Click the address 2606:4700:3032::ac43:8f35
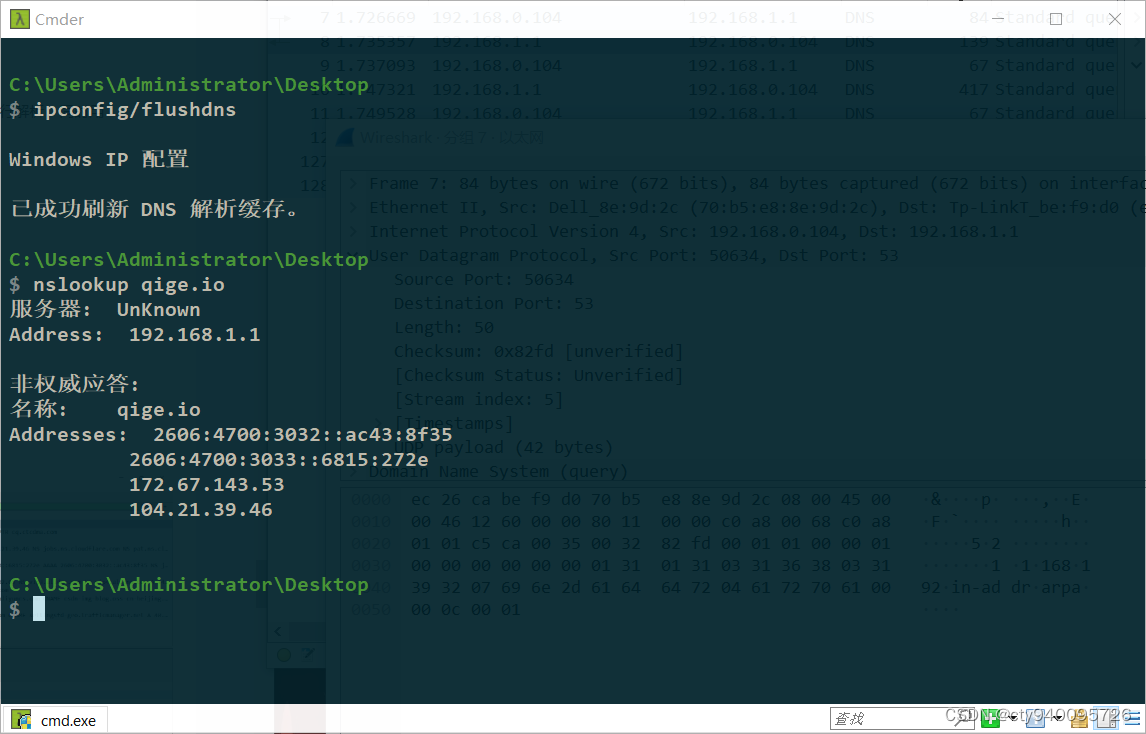The width and height of the screenshot is (1146, 734). (x=303, y=435)
